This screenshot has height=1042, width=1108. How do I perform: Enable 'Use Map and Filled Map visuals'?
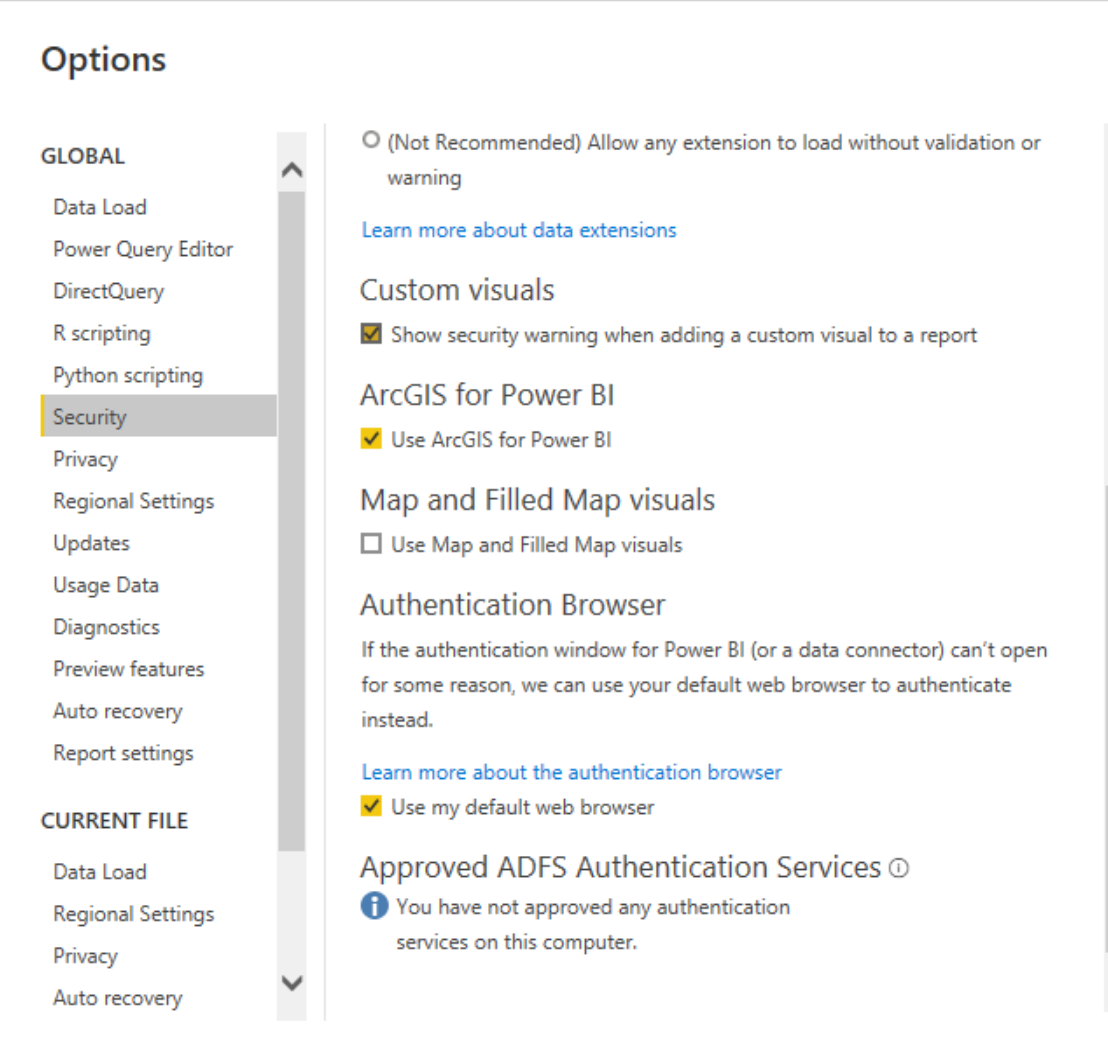(371, 544)
